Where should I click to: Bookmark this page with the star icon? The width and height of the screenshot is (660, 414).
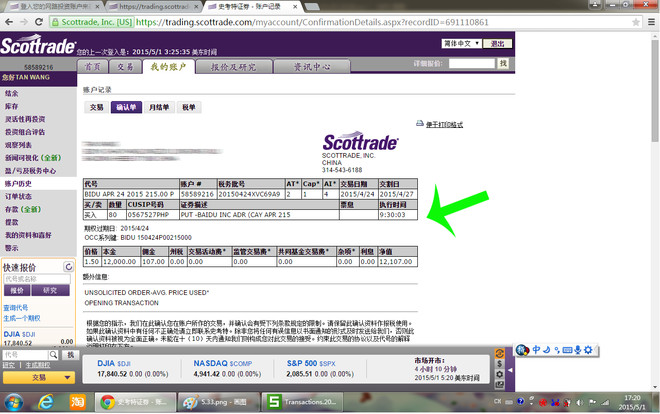coord(636,22)
